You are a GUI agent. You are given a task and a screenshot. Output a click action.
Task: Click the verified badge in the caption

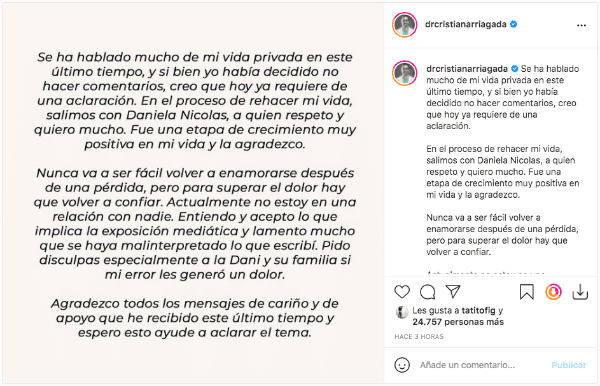coord(515,69)
